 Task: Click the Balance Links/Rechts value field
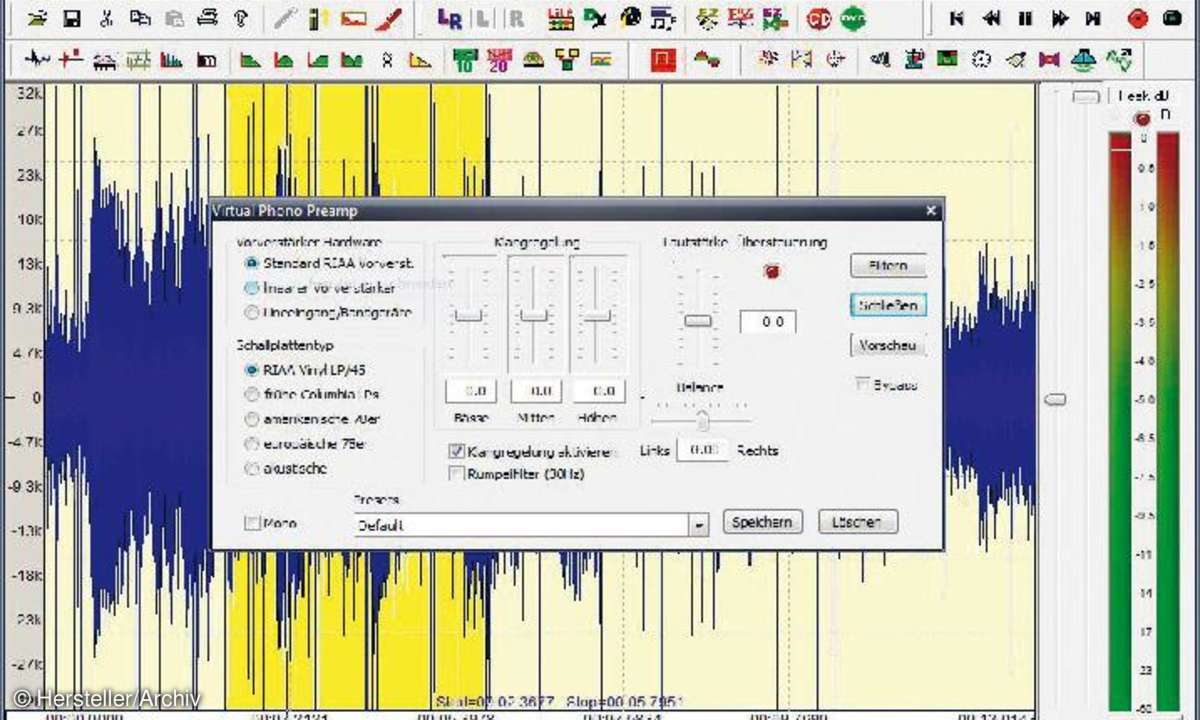(705, 450)
